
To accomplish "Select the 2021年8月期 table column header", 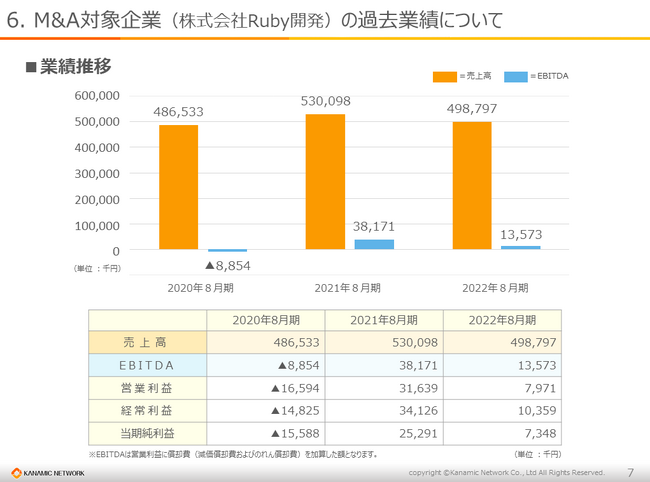I will (x=384, y=320).
